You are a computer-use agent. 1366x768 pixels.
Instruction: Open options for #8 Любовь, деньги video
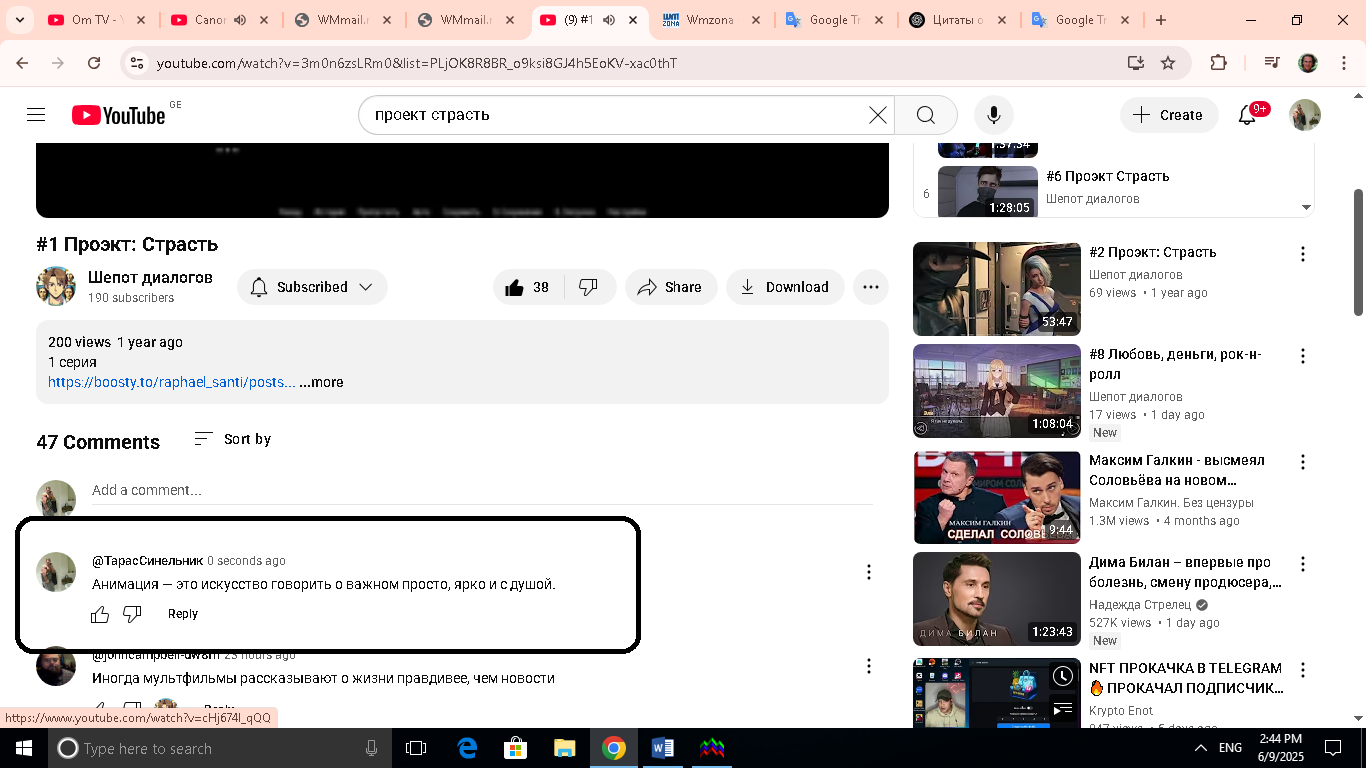click(x=1303, y=356)
